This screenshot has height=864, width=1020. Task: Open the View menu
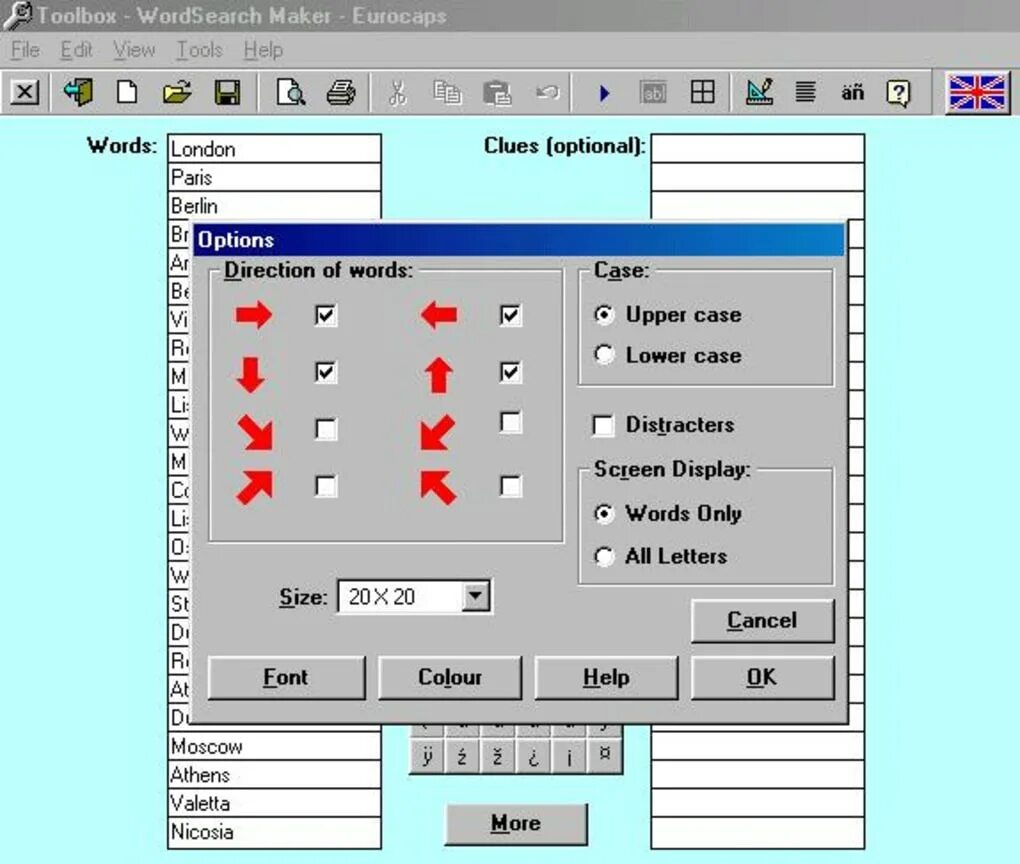click(134, 50)
